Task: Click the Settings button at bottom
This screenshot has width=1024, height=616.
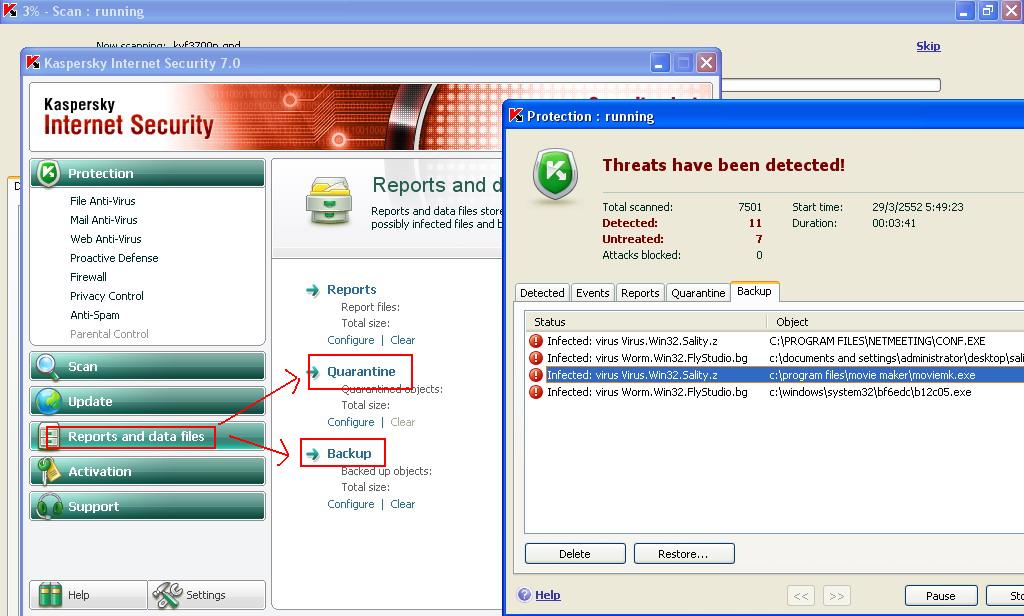Action: tap(207, 594)
